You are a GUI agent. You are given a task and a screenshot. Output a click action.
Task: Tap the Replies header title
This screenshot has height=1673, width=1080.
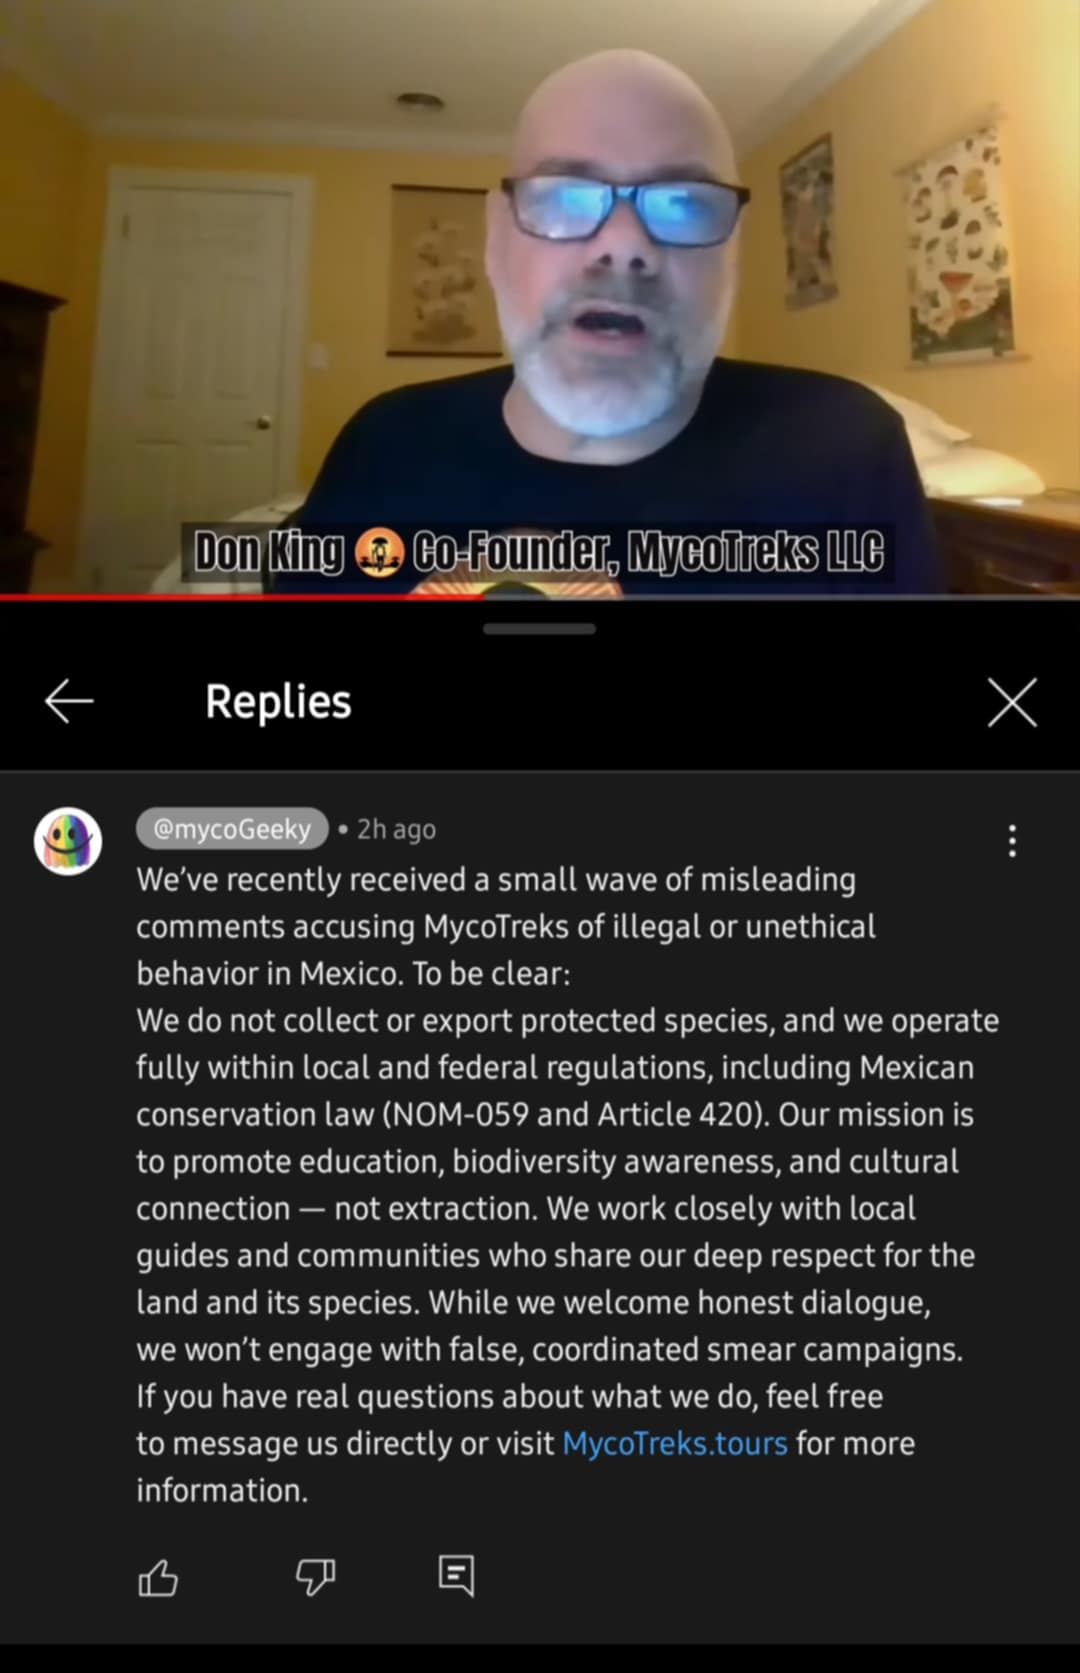pos(278,701)
